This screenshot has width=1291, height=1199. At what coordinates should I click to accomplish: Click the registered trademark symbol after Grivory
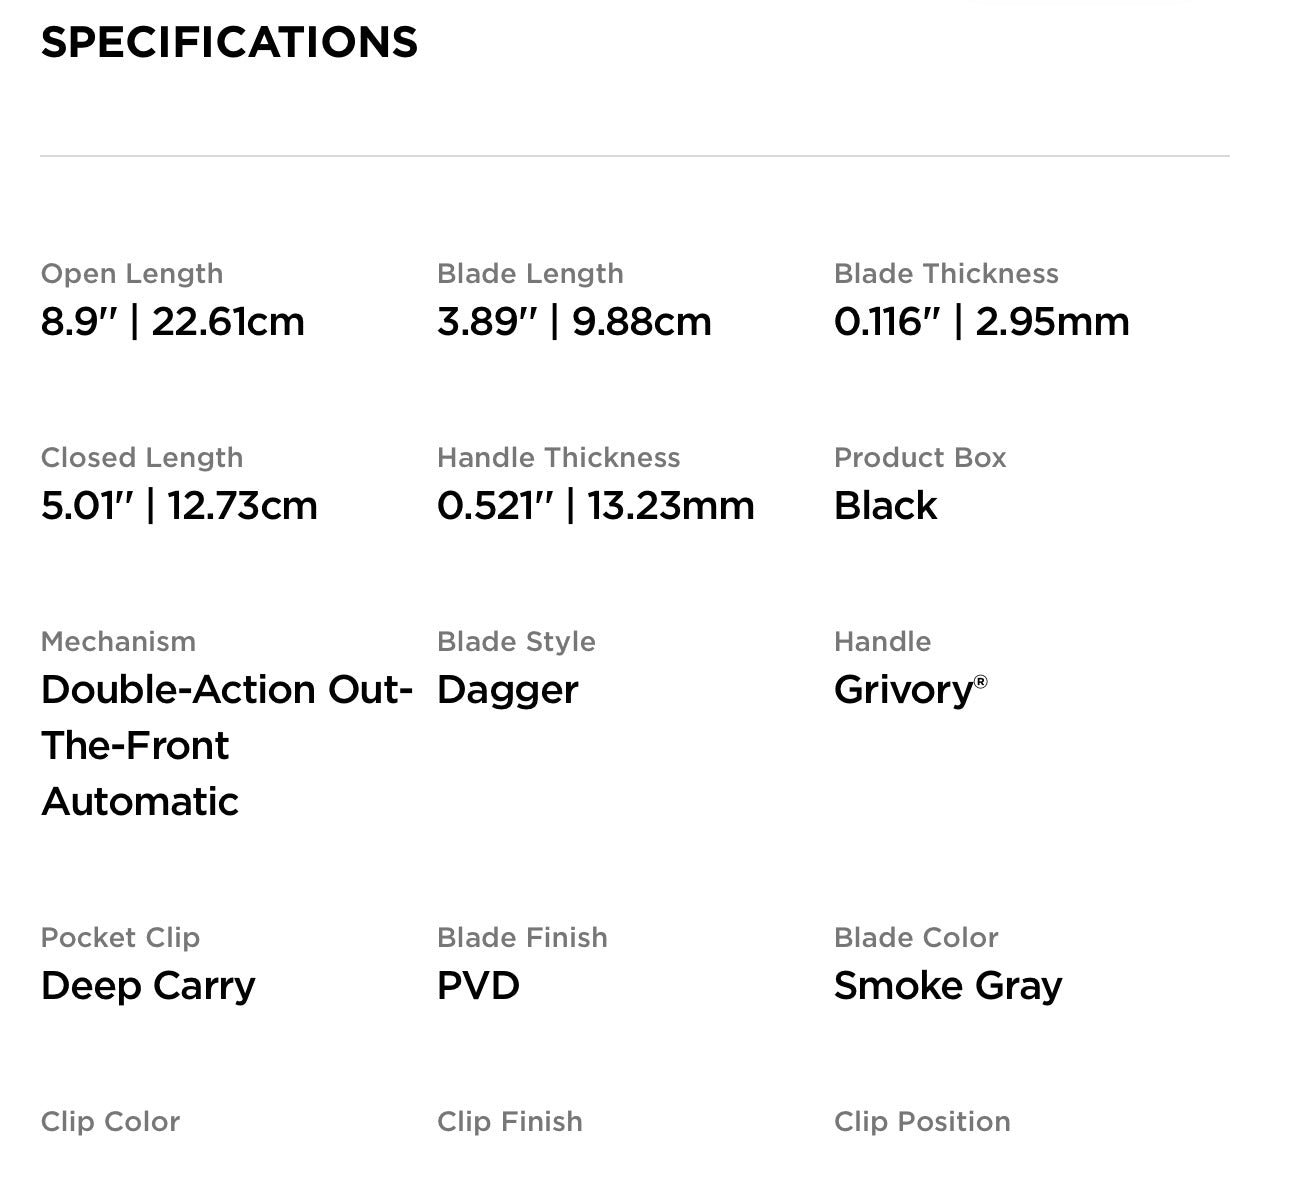click(x=980, y=681)
